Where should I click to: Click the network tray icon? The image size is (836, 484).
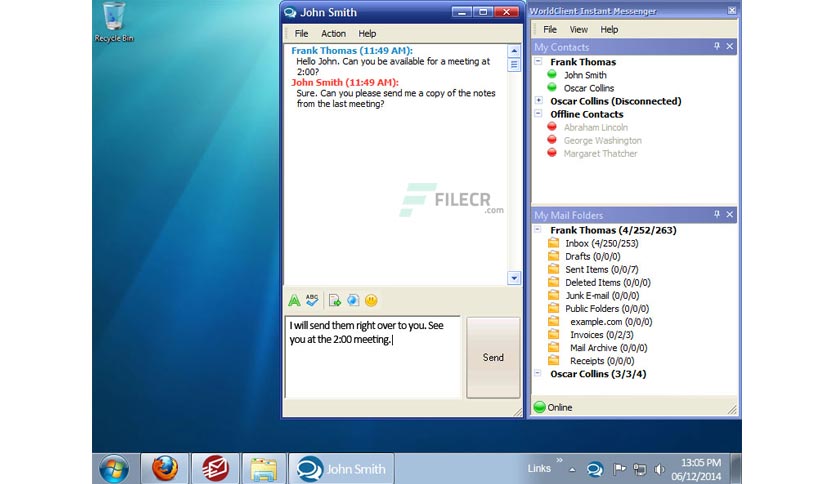(x=640, y=469)
